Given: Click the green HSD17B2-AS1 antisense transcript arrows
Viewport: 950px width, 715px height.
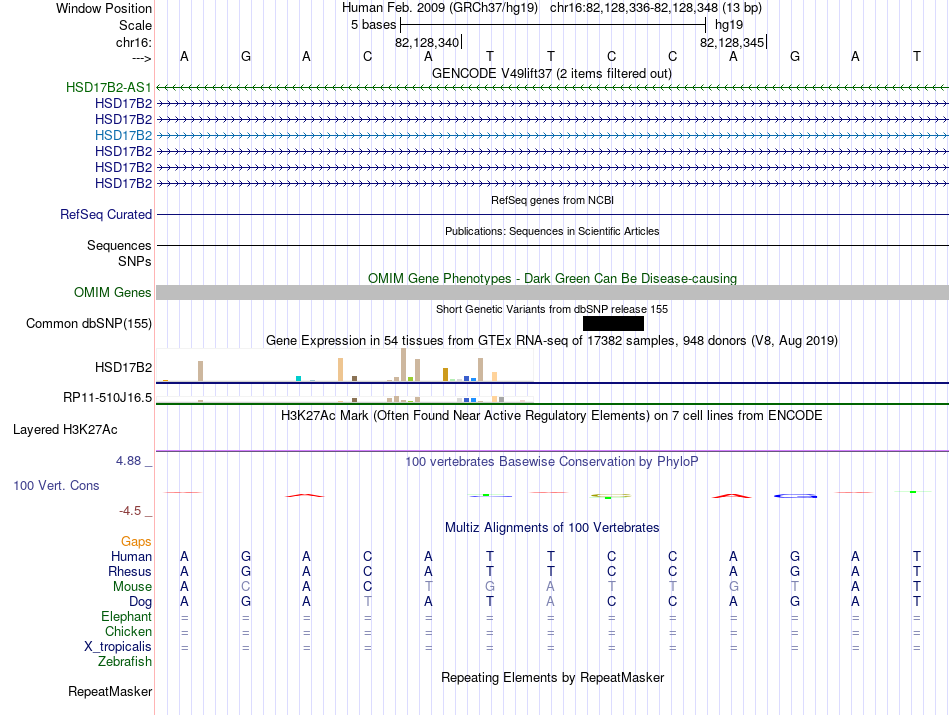Looking at the screenshot, I should pyautogui.click(x=552, y=88).
